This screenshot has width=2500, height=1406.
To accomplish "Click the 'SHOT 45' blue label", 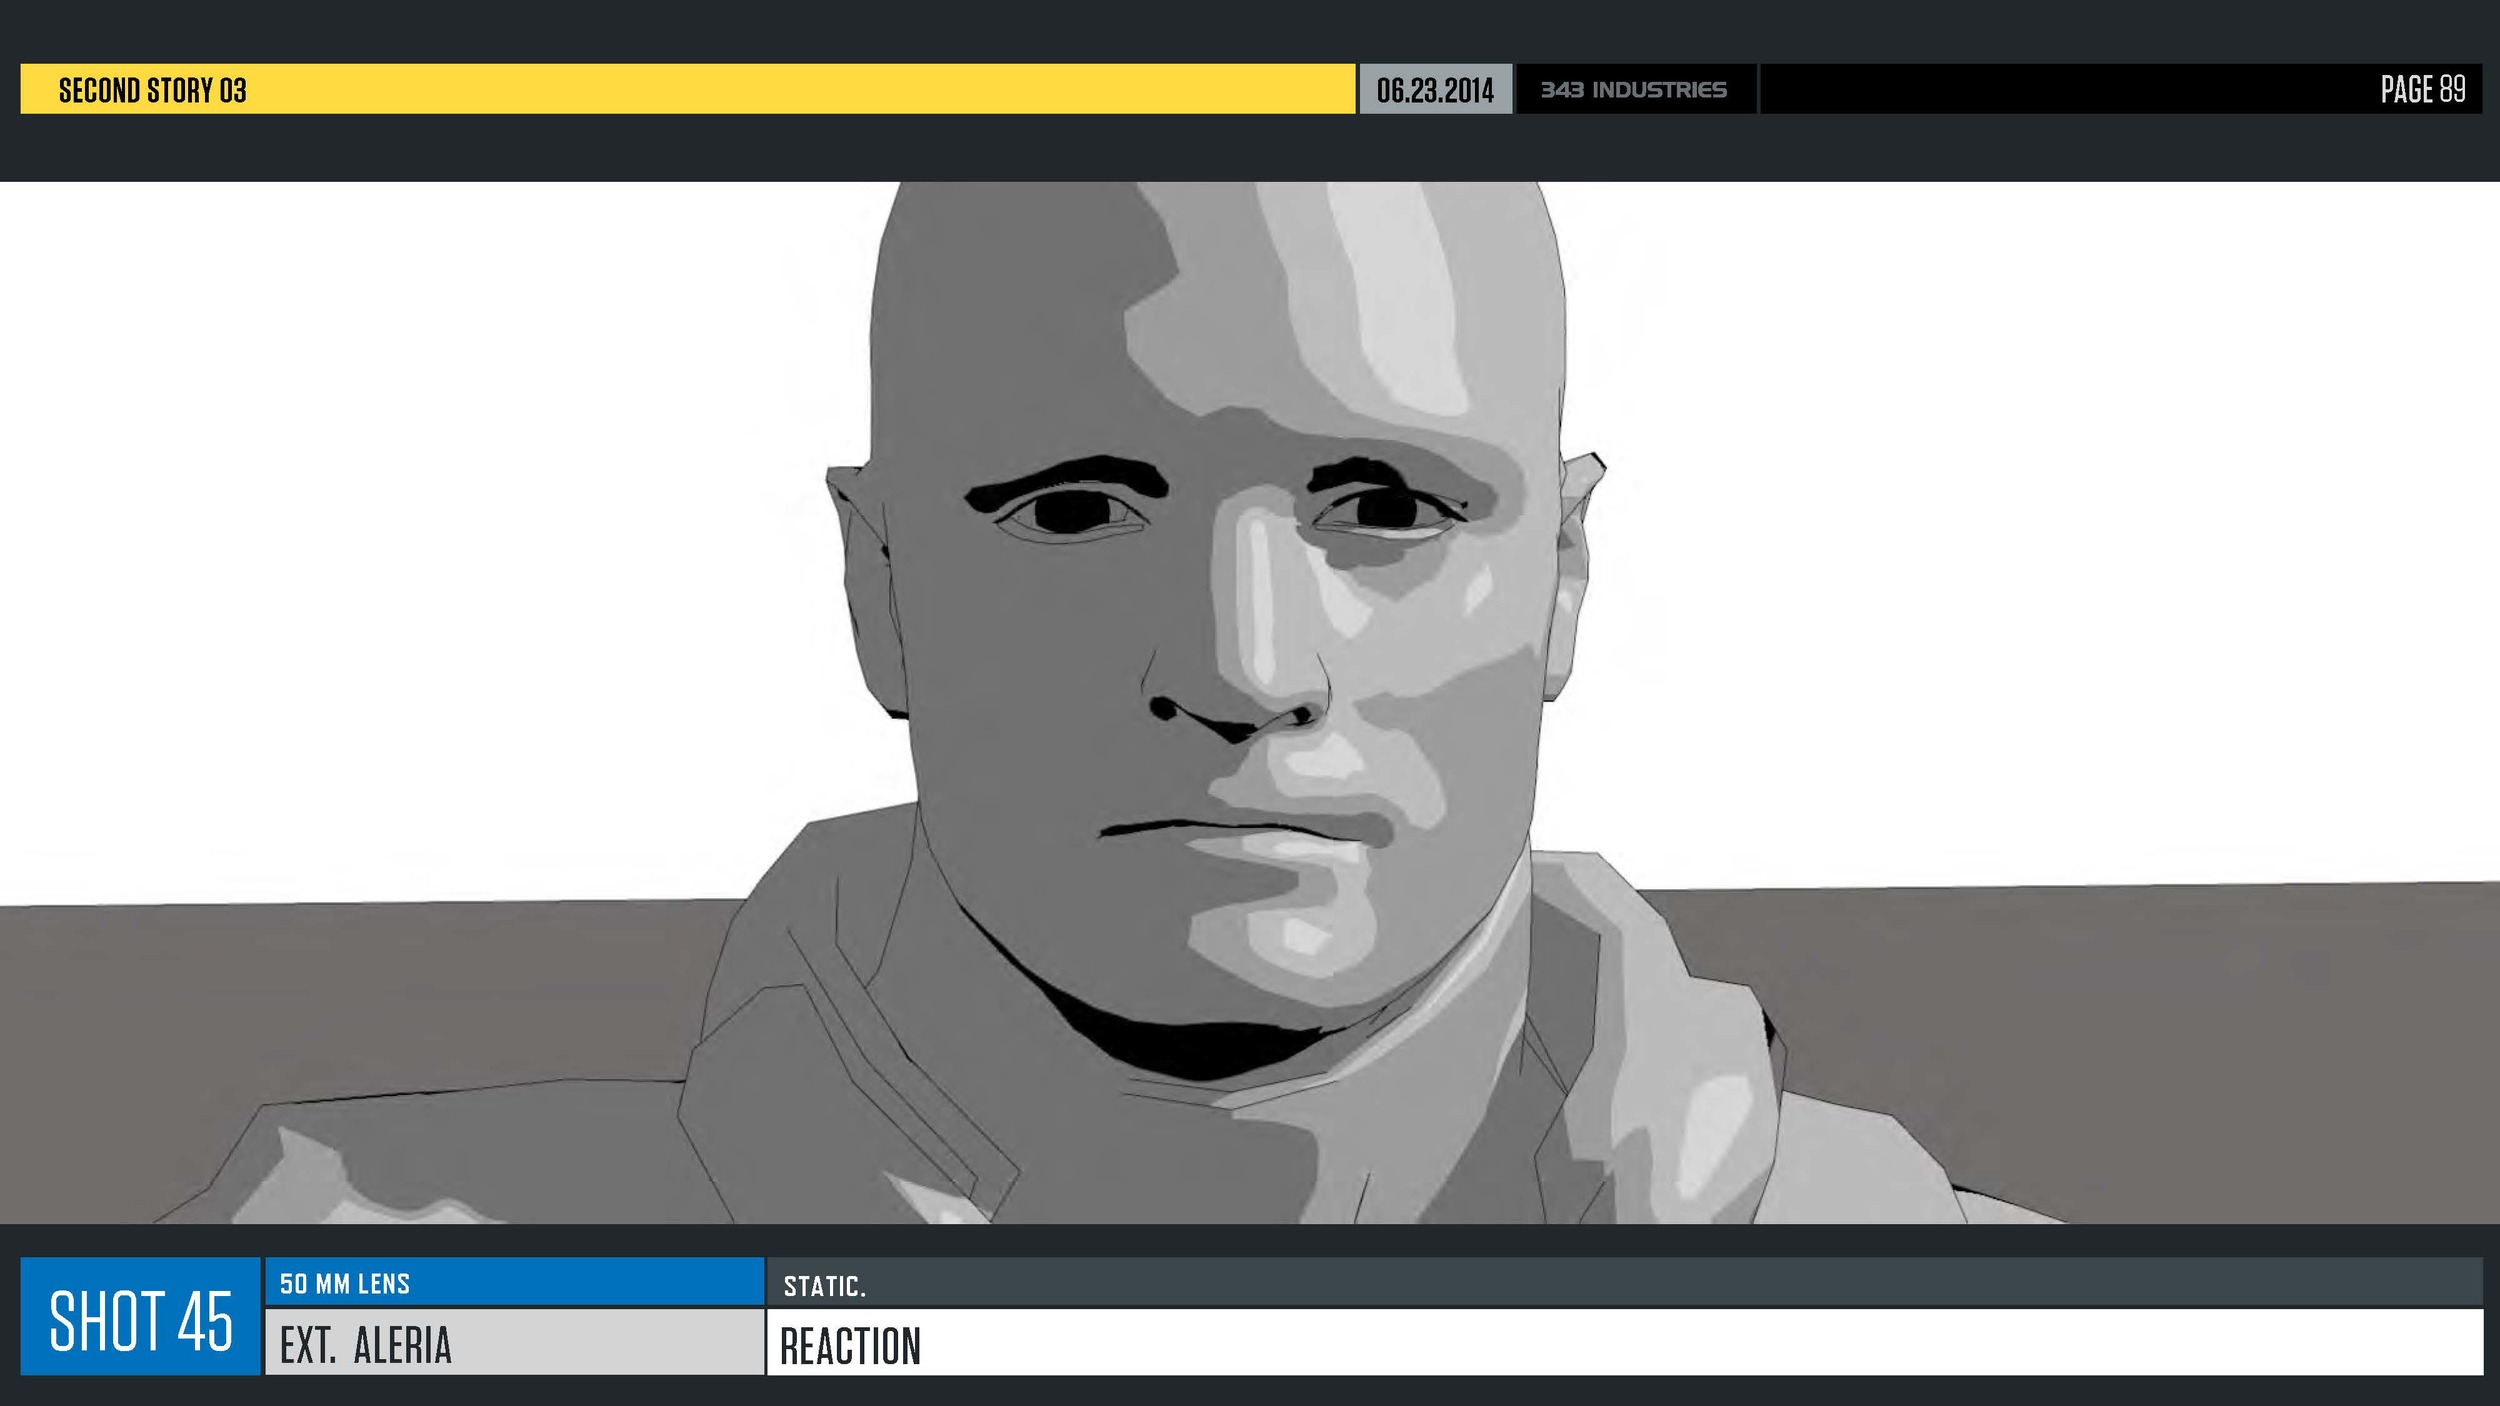I will tap(140, 1317).
